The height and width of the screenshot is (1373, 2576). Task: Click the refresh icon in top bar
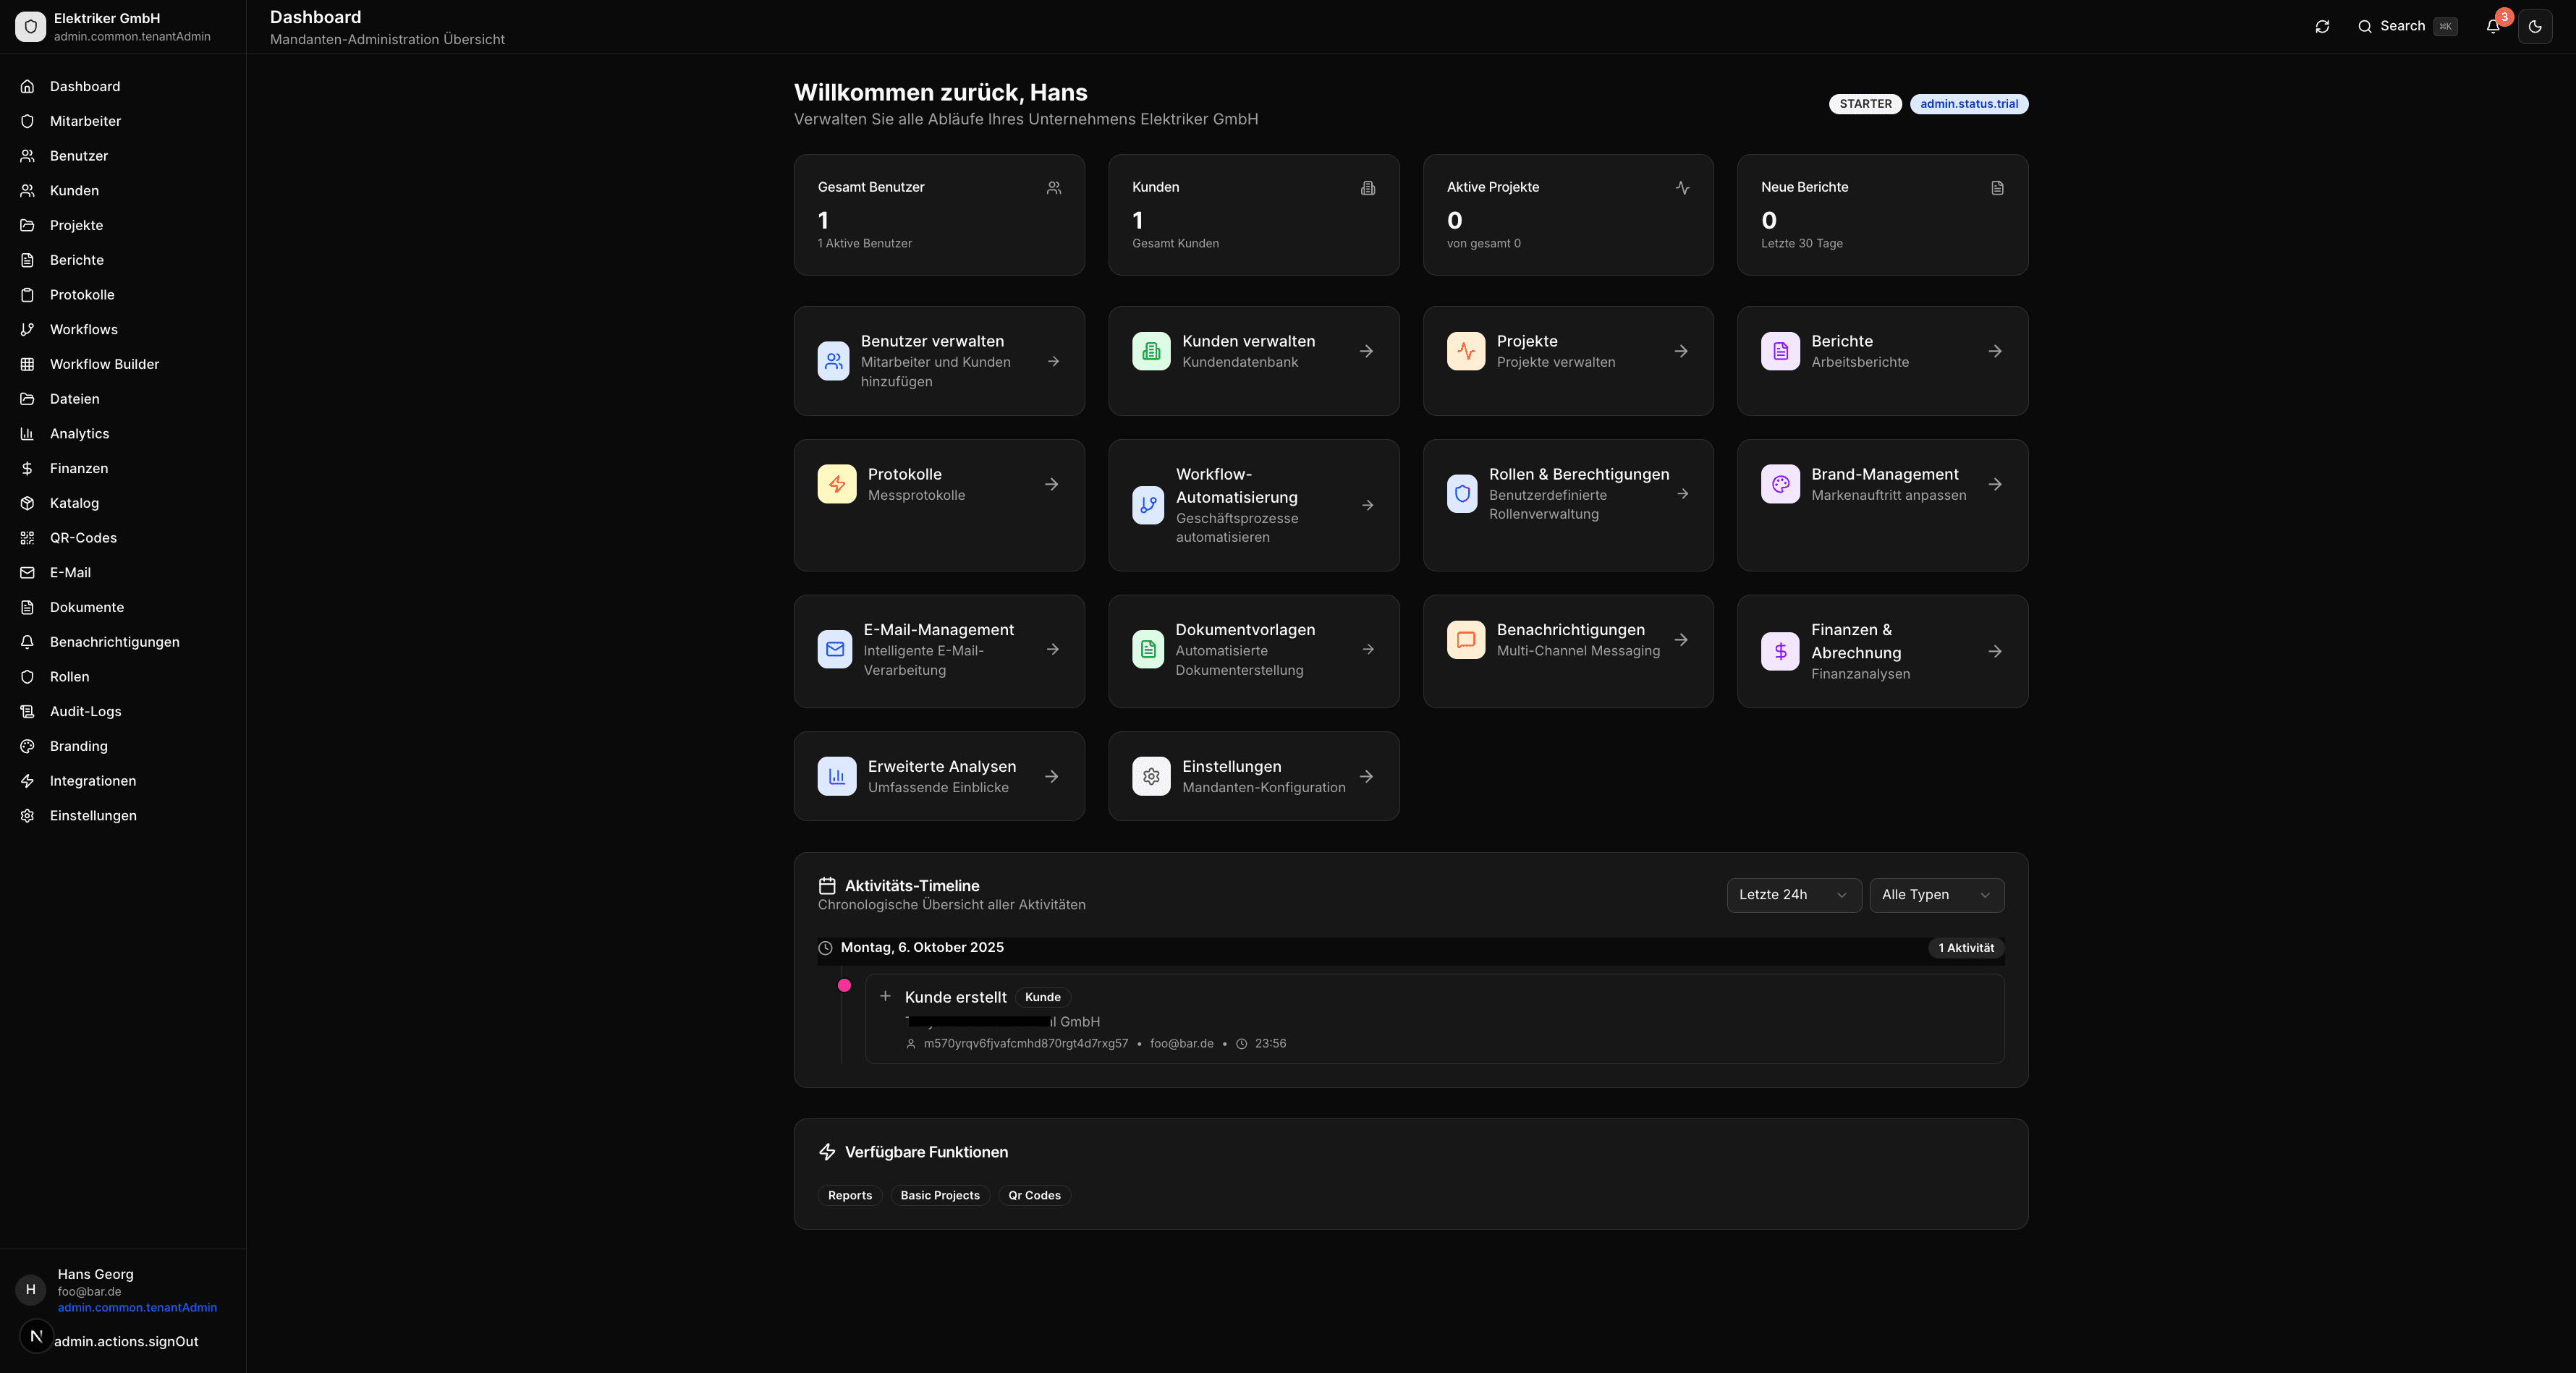click(2322, 27)
